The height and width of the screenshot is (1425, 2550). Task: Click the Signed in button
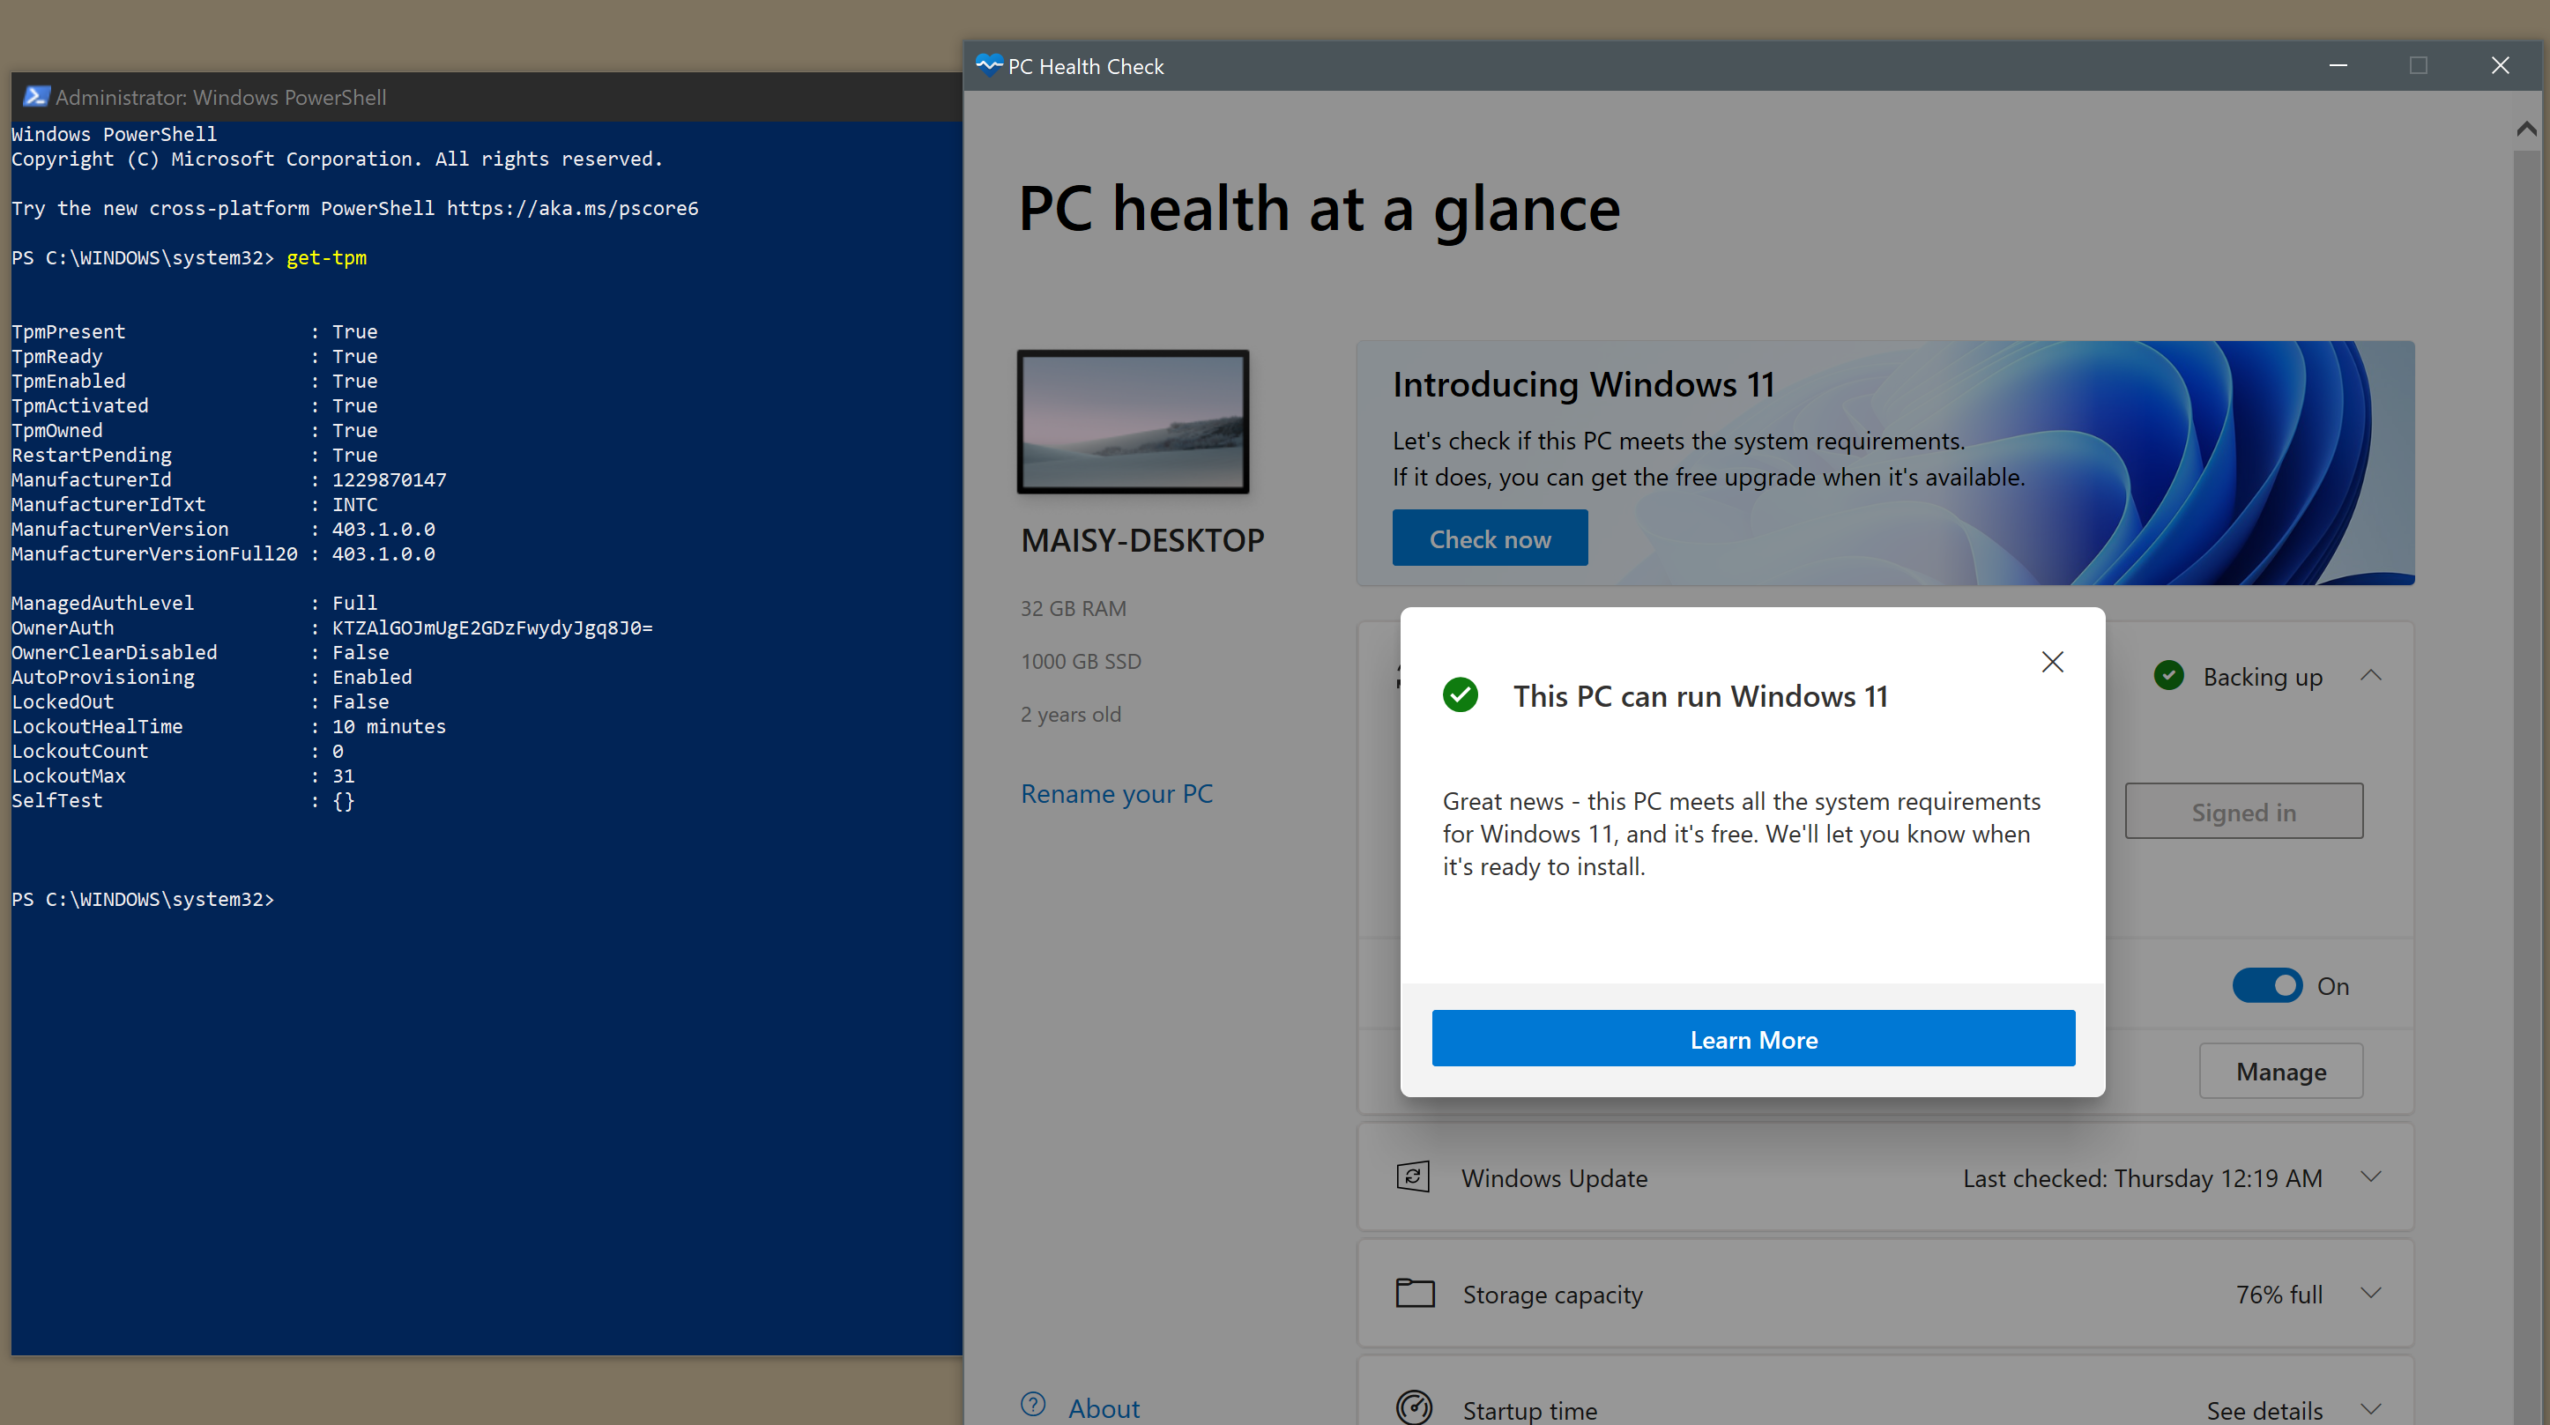[2244, 811]
